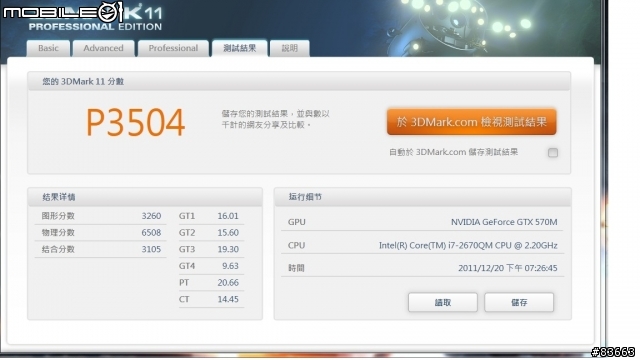The image size is (640, 360).
Task: Click the 物理分數 label
Action: 58,233
